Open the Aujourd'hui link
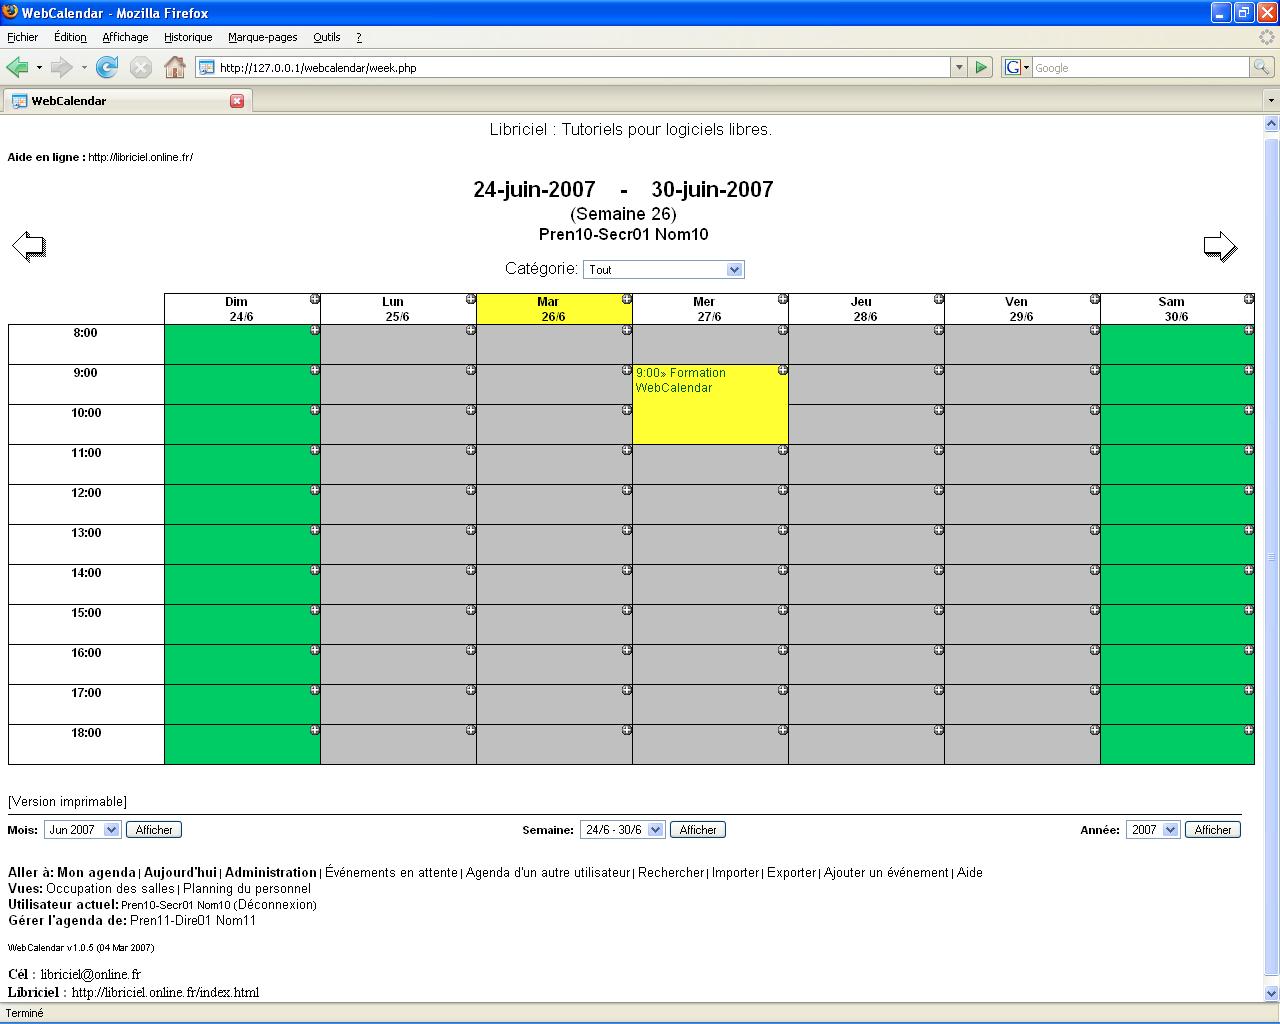 coord(180,873)
